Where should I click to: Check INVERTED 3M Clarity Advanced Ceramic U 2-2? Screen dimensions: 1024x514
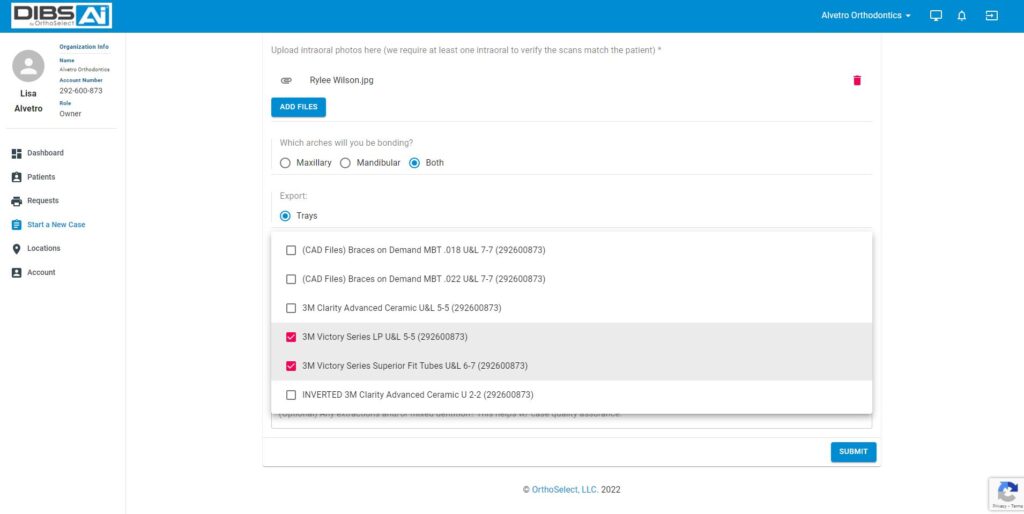pyautogui.click(x=291, y=395)
